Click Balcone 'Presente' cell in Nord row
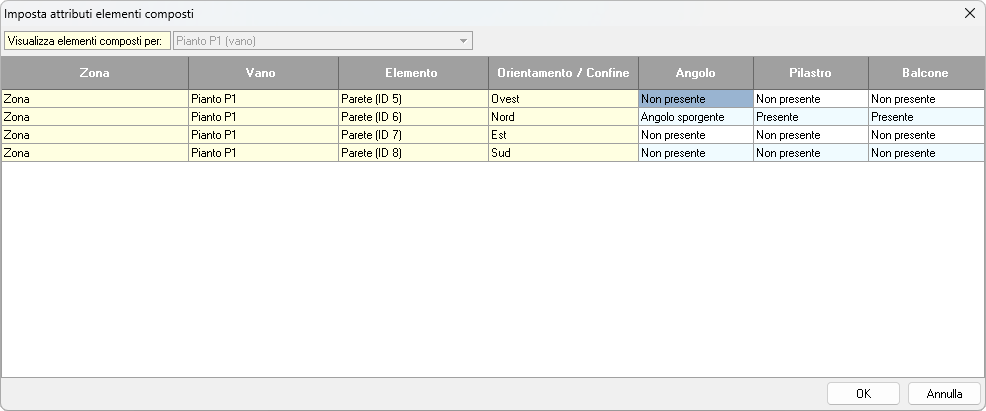 point(926,117)
